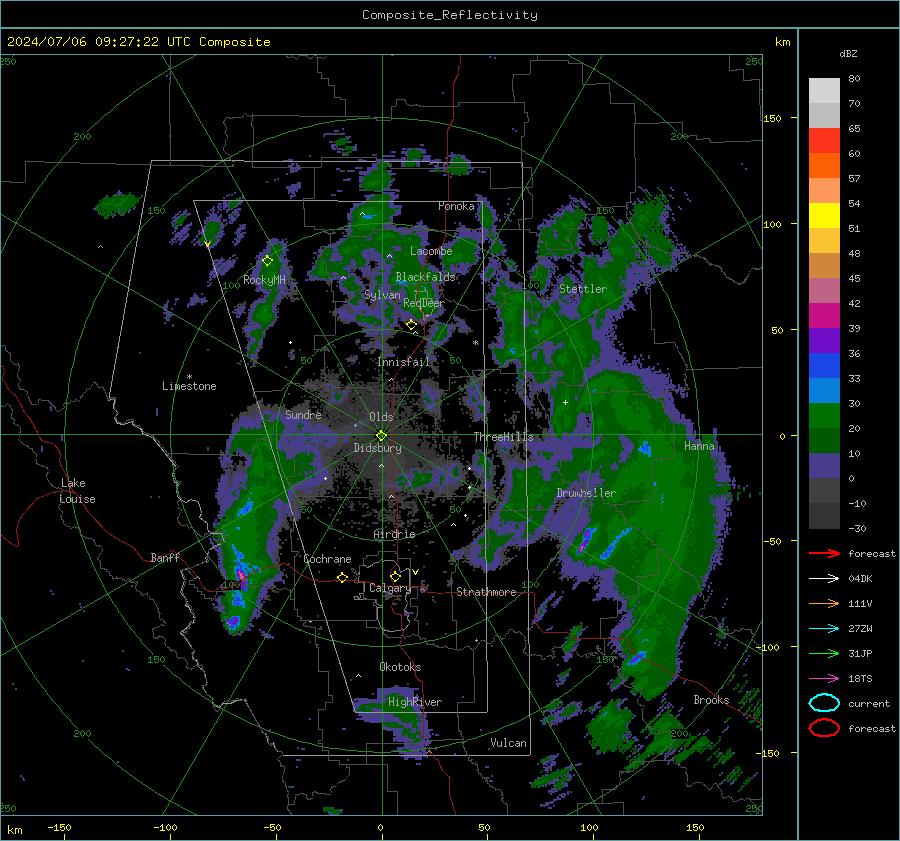Click the Hanna town label
The height and width of the screenshot is (841, 900).
[699, 446]
